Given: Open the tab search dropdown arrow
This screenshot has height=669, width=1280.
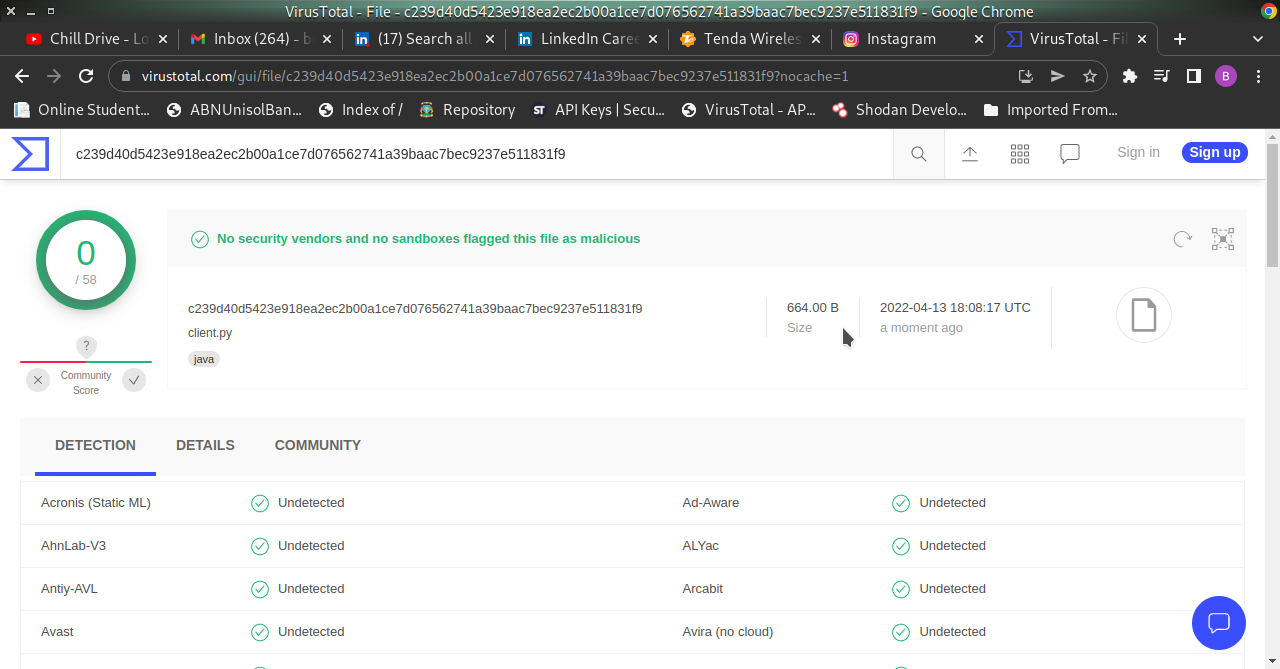Looking at the screenshot, I should click(x=1258, y=39).
